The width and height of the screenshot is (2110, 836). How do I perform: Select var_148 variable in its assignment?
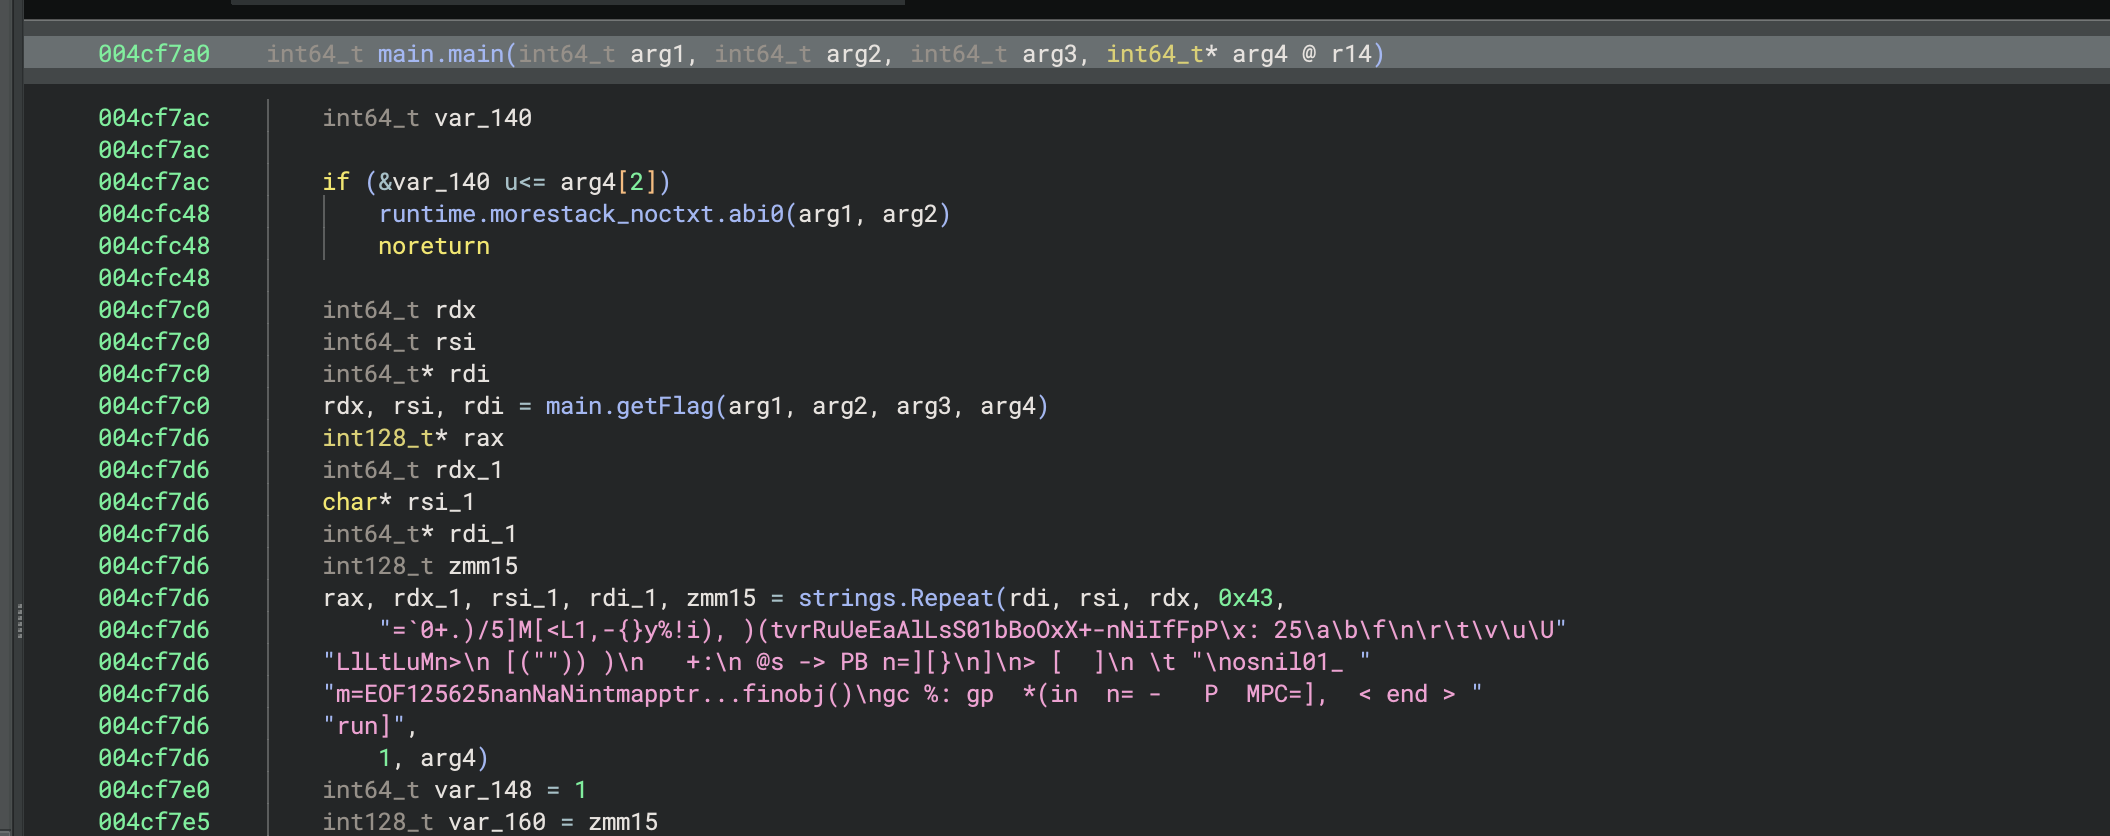pos(483,790)
